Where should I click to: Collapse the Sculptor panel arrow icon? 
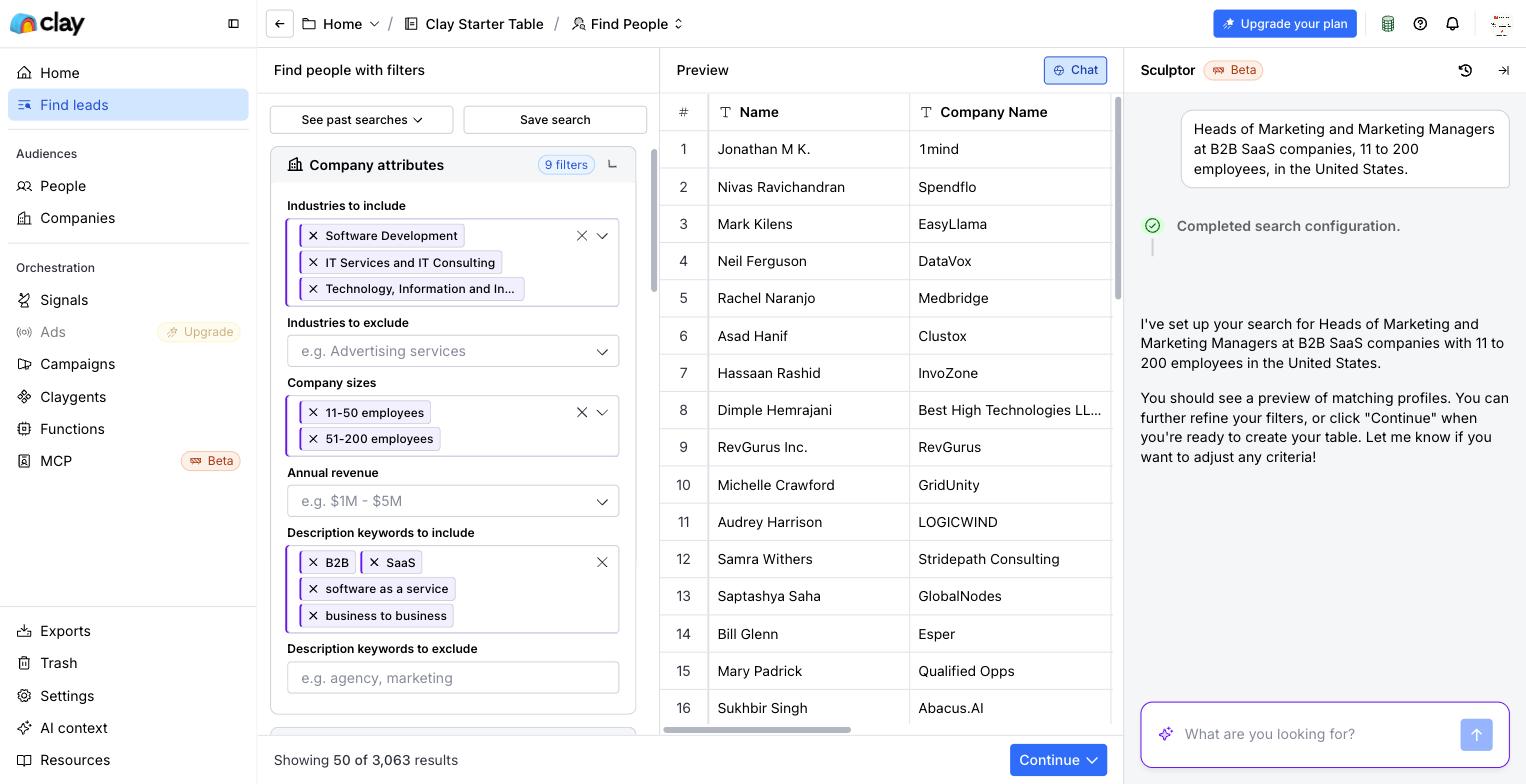click(x=1503, y=70)
